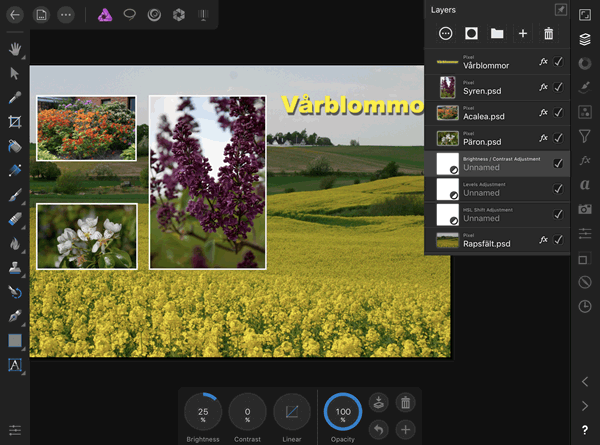Hide the Vårblommor layer
The width and height of the screenshot is (600, 445).
pos(558,62)
